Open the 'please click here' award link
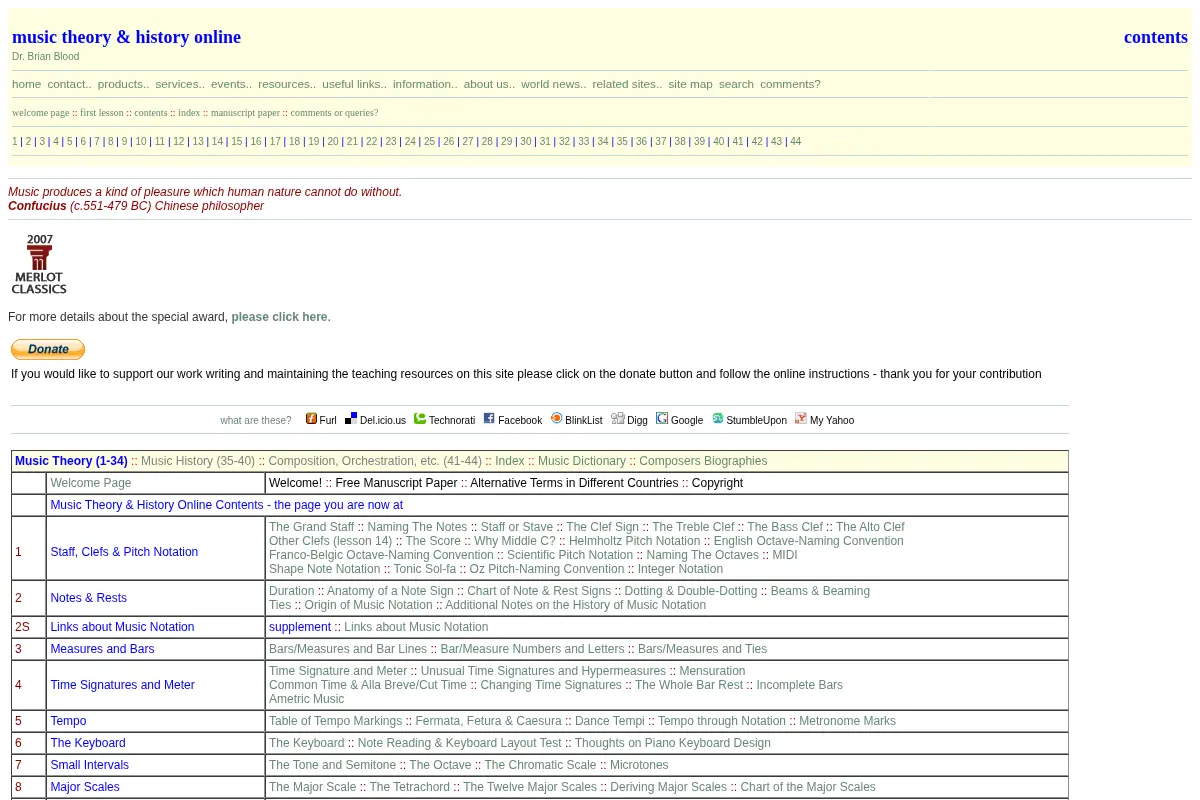1200x800 pixels. click(279, 317)
